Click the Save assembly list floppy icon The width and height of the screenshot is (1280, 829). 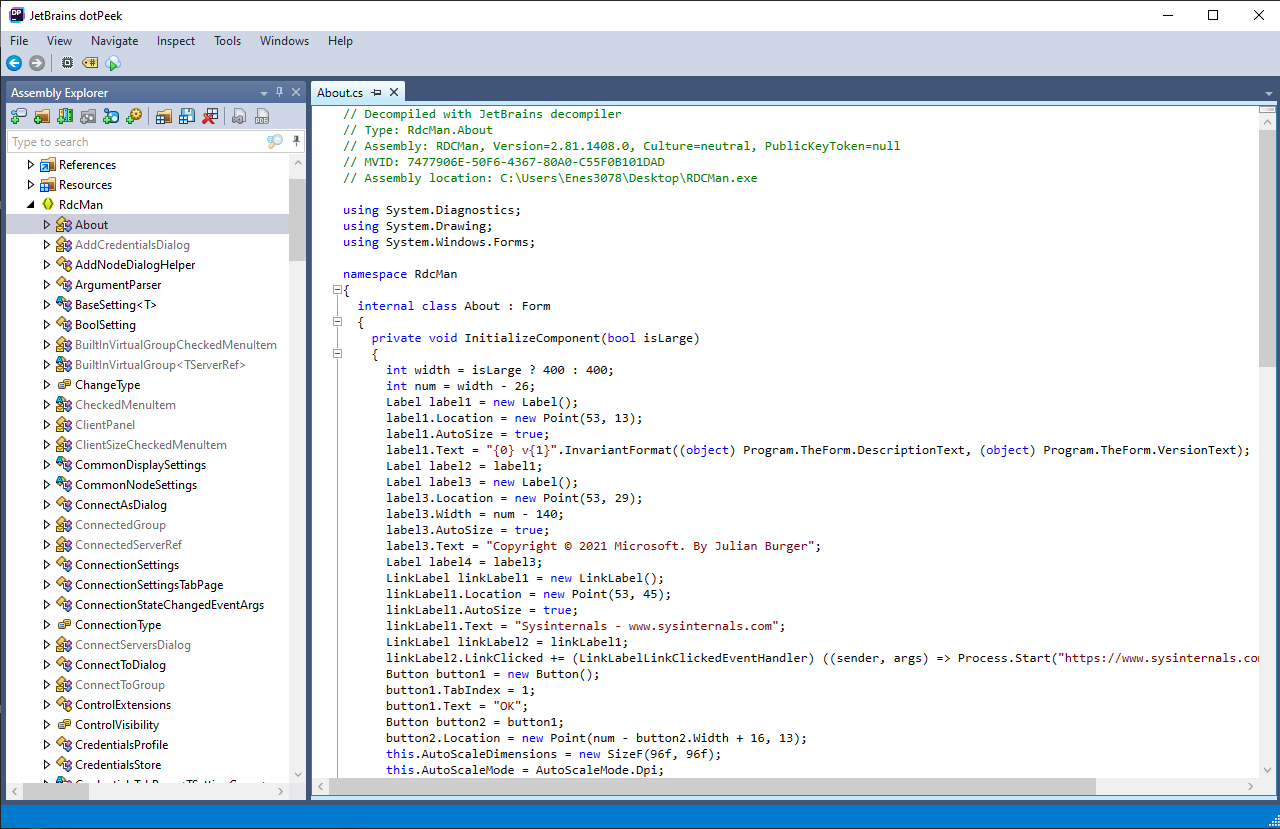pyautogui.click(x=187, y=117)
